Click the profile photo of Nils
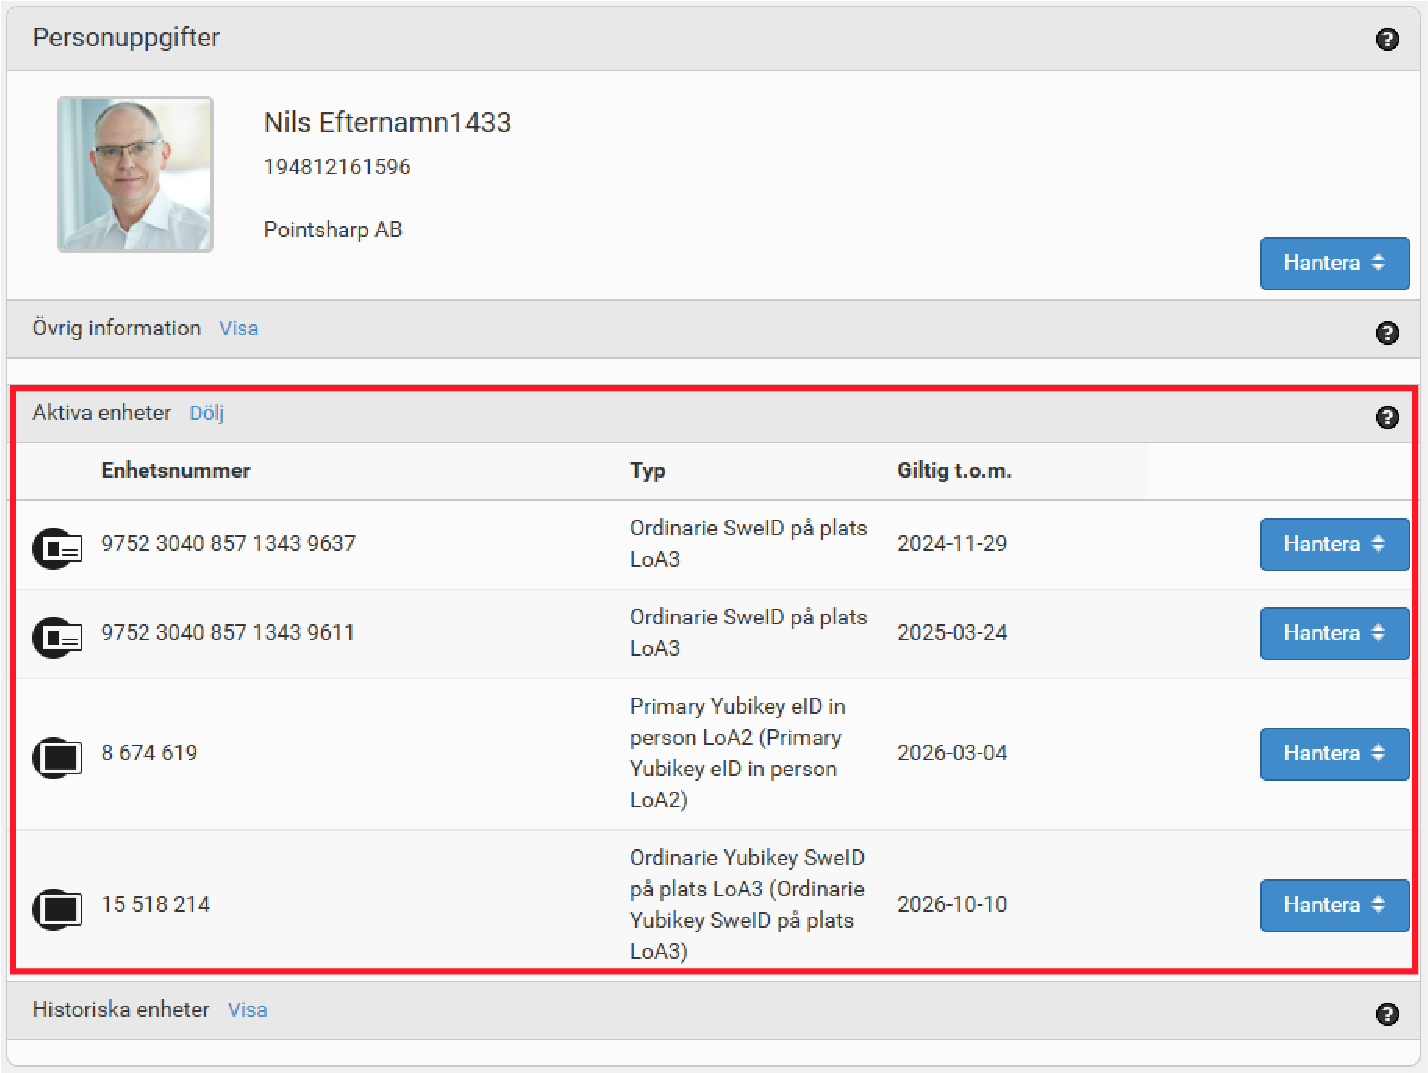 (x=135, y=174)
